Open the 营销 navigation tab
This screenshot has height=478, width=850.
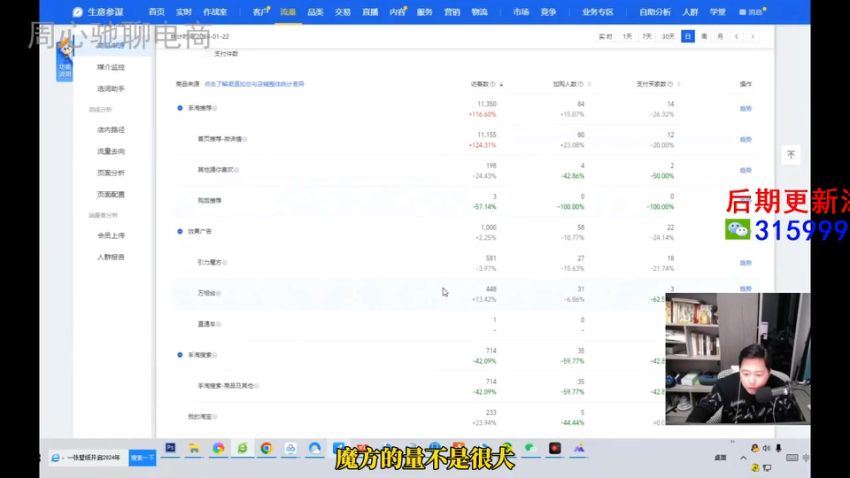click(452, 12)
